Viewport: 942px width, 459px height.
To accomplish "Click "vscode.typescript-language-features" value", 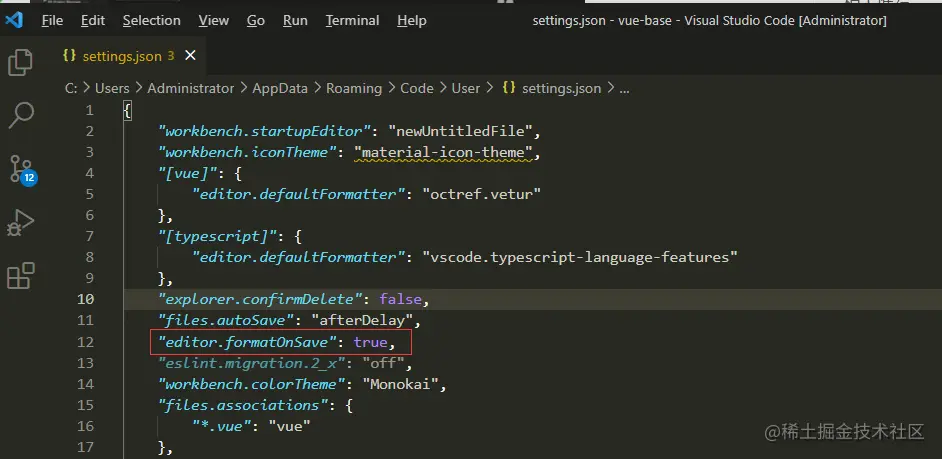I will tap(580, 257).
